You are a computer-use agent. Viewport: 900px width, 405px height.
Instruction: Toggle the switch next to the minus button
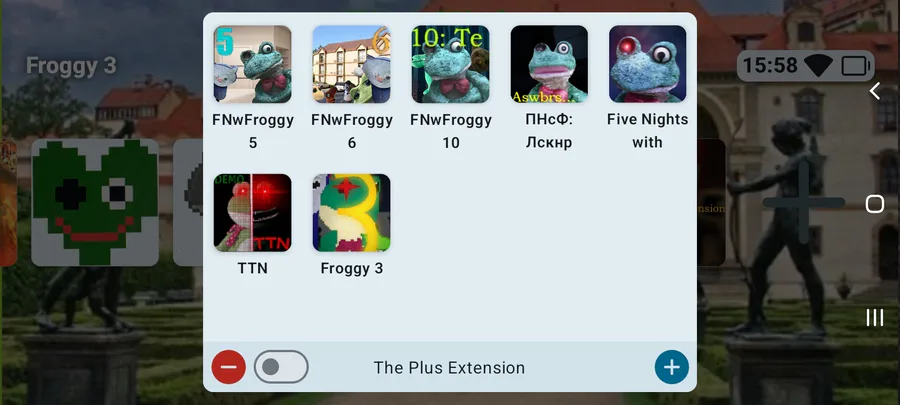click(x=281, y=367)
